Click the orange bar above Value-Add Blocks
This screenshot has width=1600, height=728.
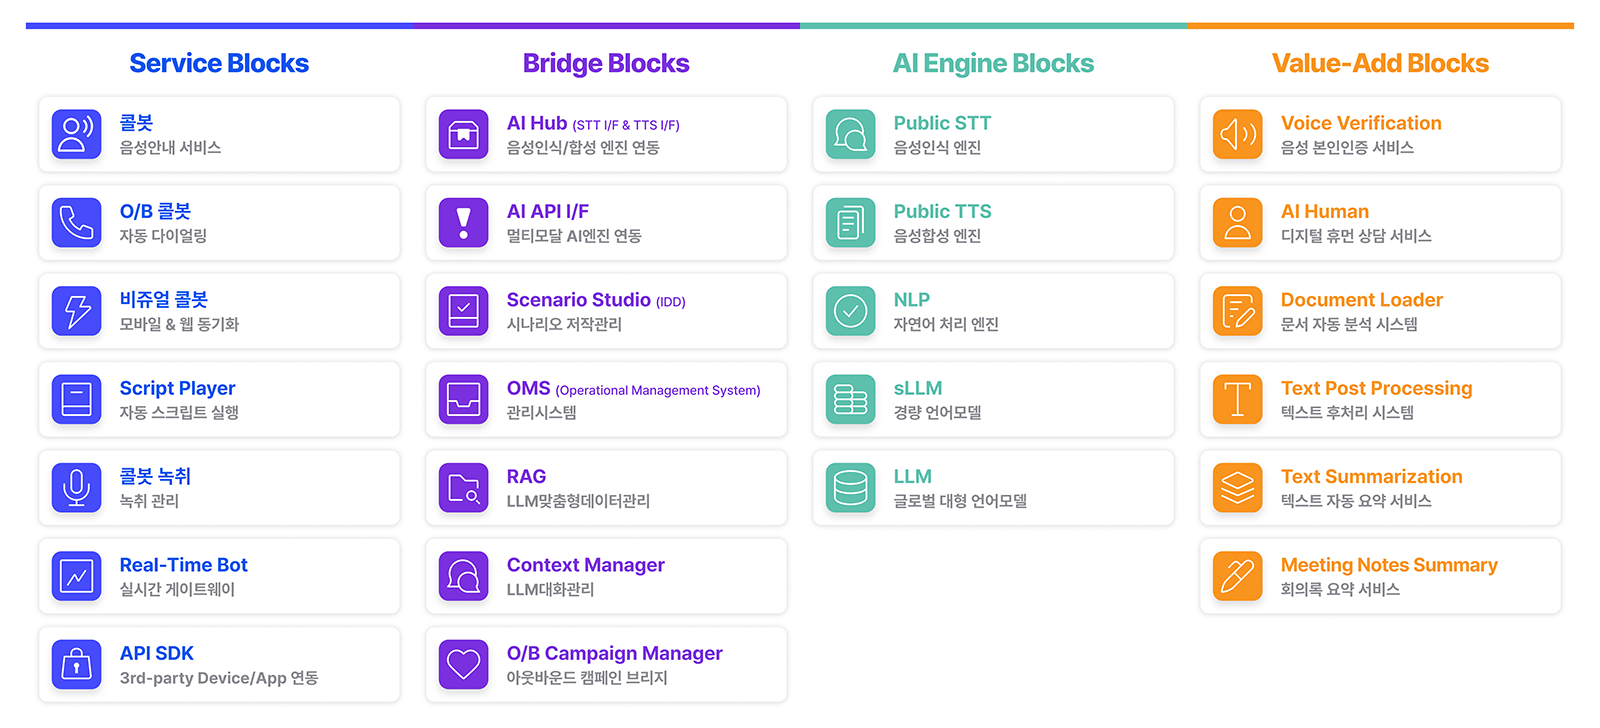[x=1380, y=26]
